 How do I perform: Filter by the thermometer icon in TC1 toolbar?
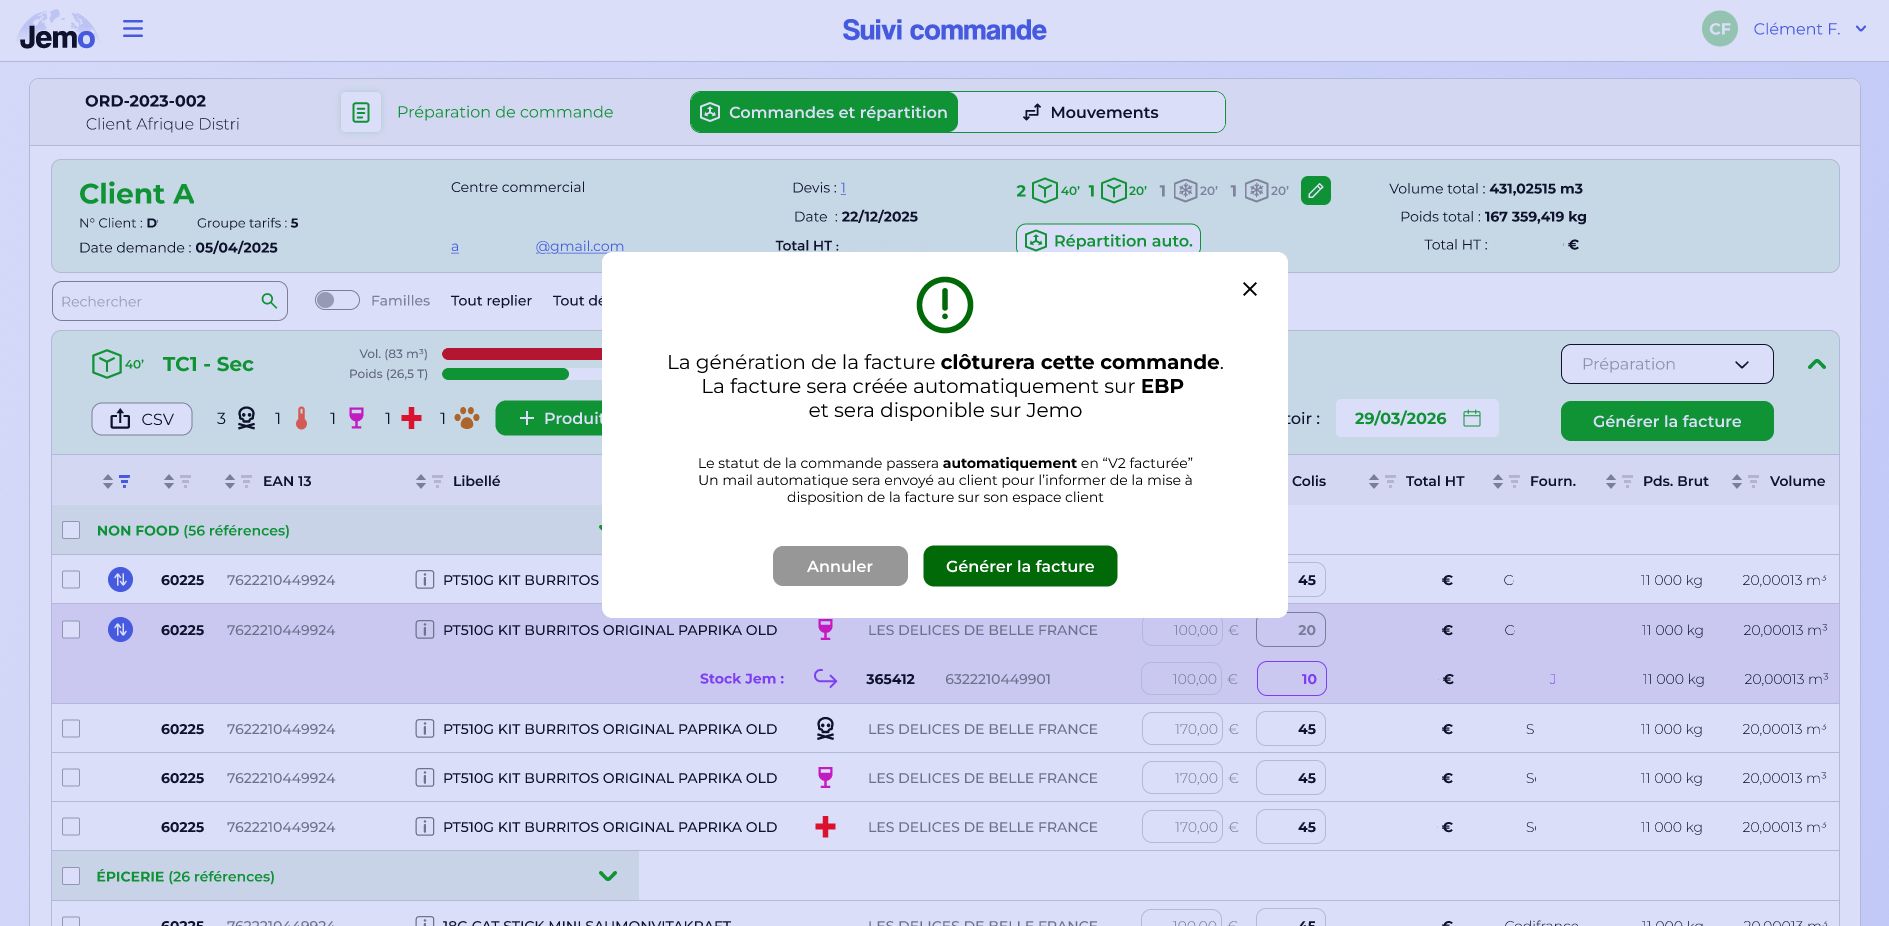pyautogui.click(x=302, y=418)
